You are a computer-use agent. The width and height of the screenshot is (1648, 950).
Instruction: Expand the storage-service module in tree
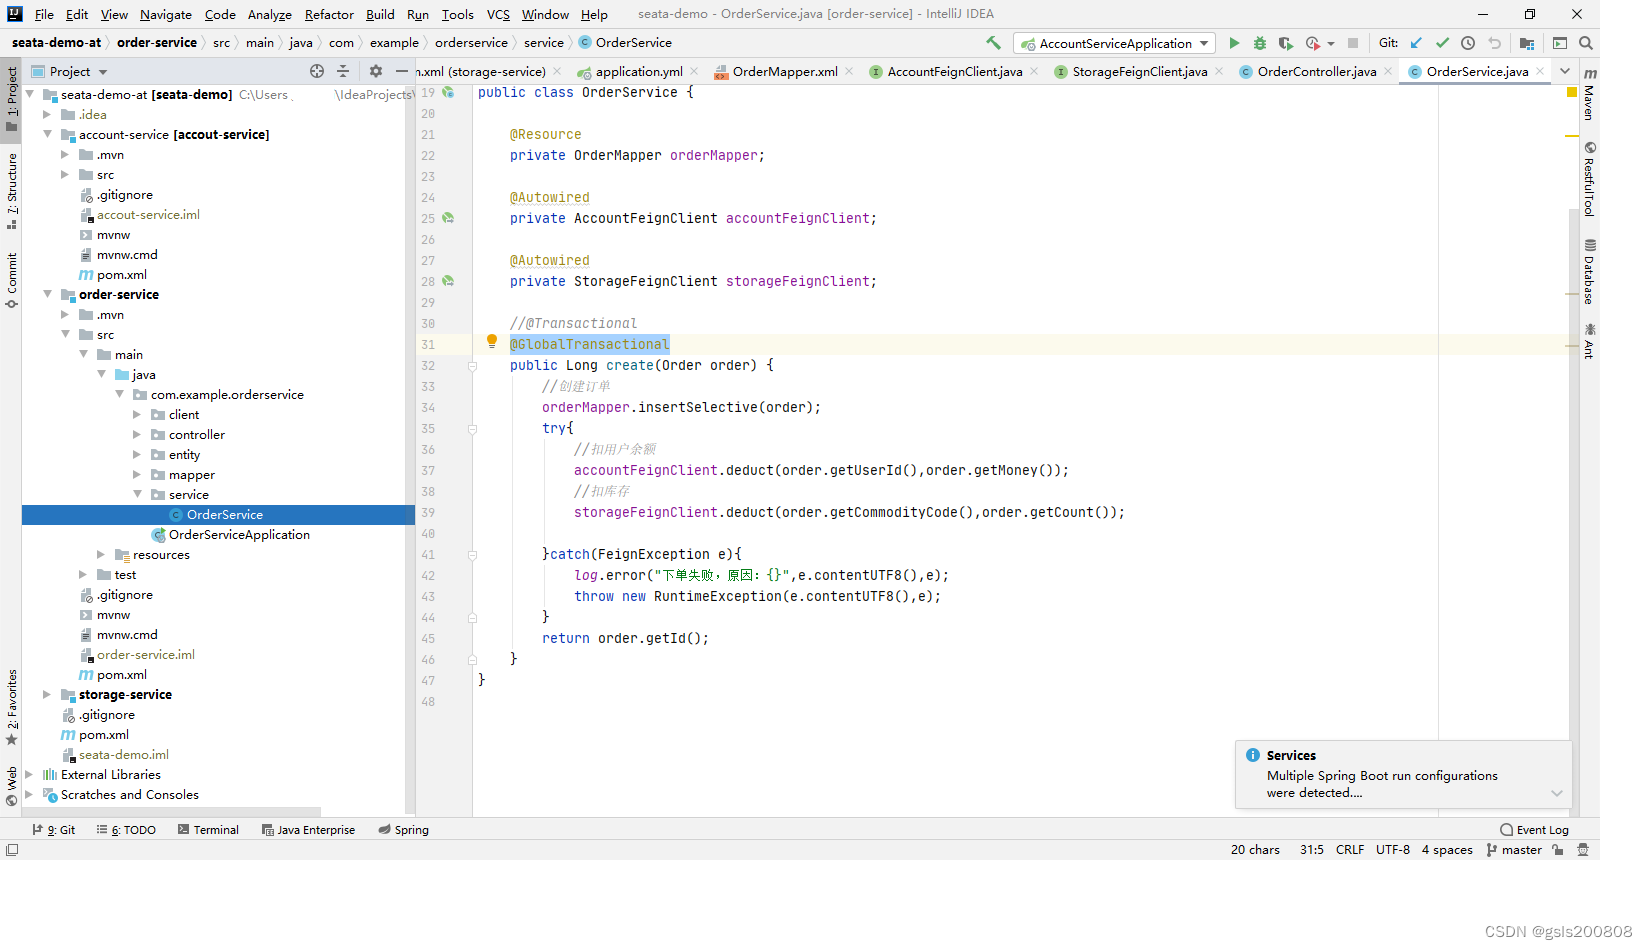point(47,695)
